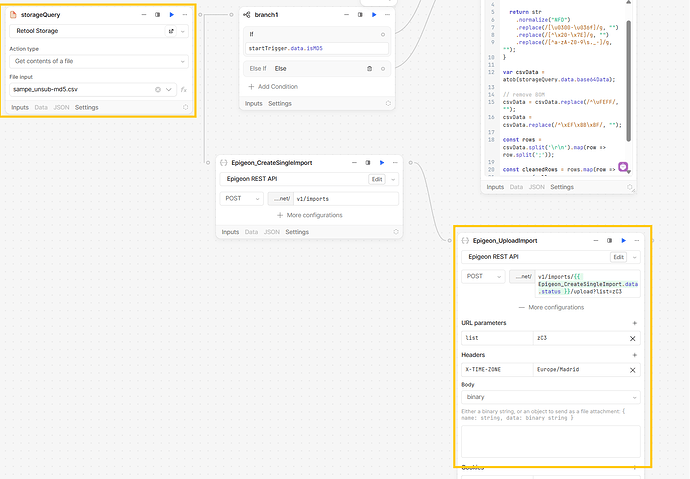The image size is (690, 479).
Task: Collapse the Epigeon_CreateSingleImport block
Action: tap(354, 162)
